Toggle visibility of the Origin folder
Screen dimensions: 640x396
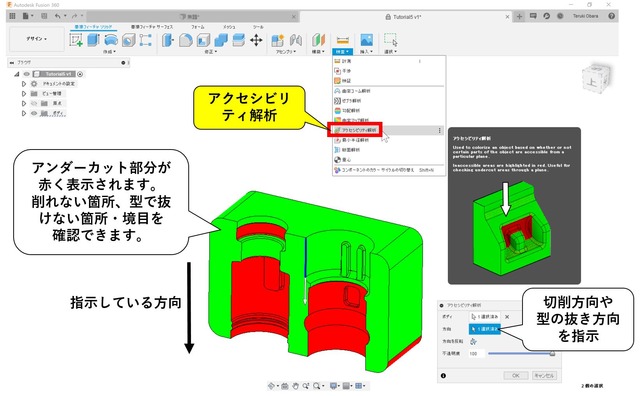click(34, 103)
